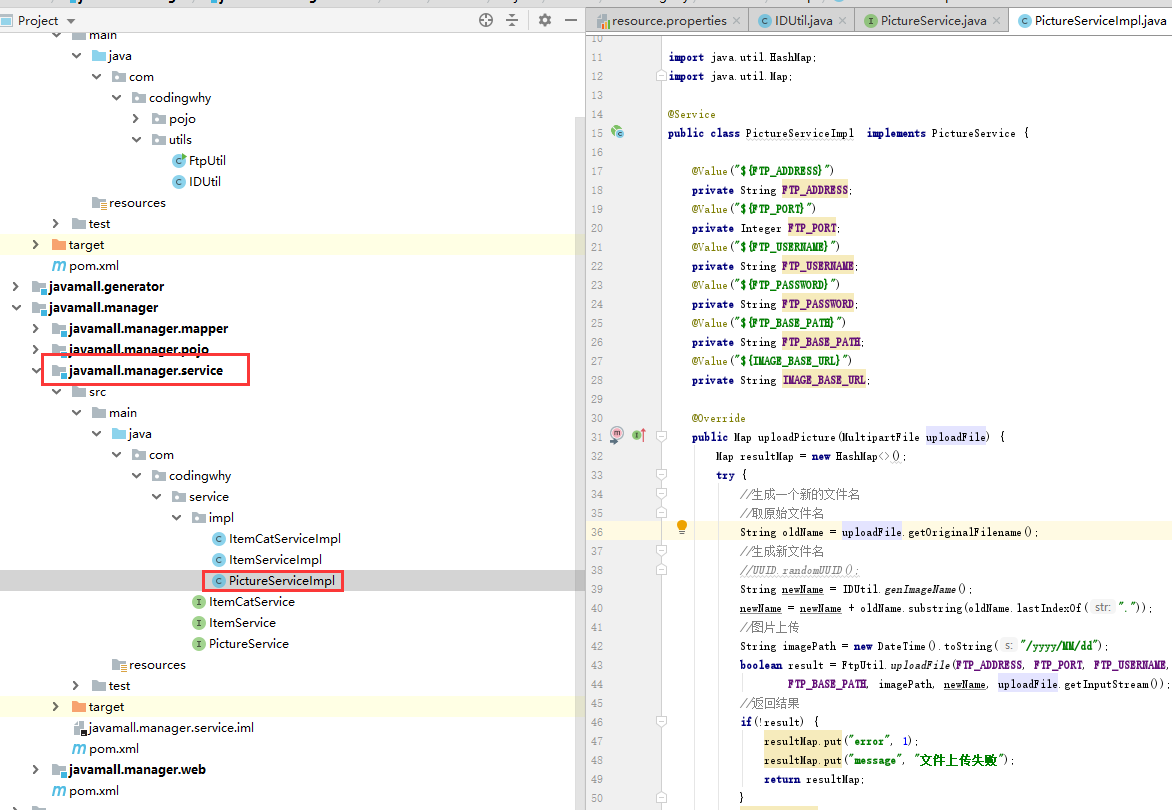Screen dimensions: 1172x810
Task: Open the Project panel gear settings
Action: tap(545, 20)
